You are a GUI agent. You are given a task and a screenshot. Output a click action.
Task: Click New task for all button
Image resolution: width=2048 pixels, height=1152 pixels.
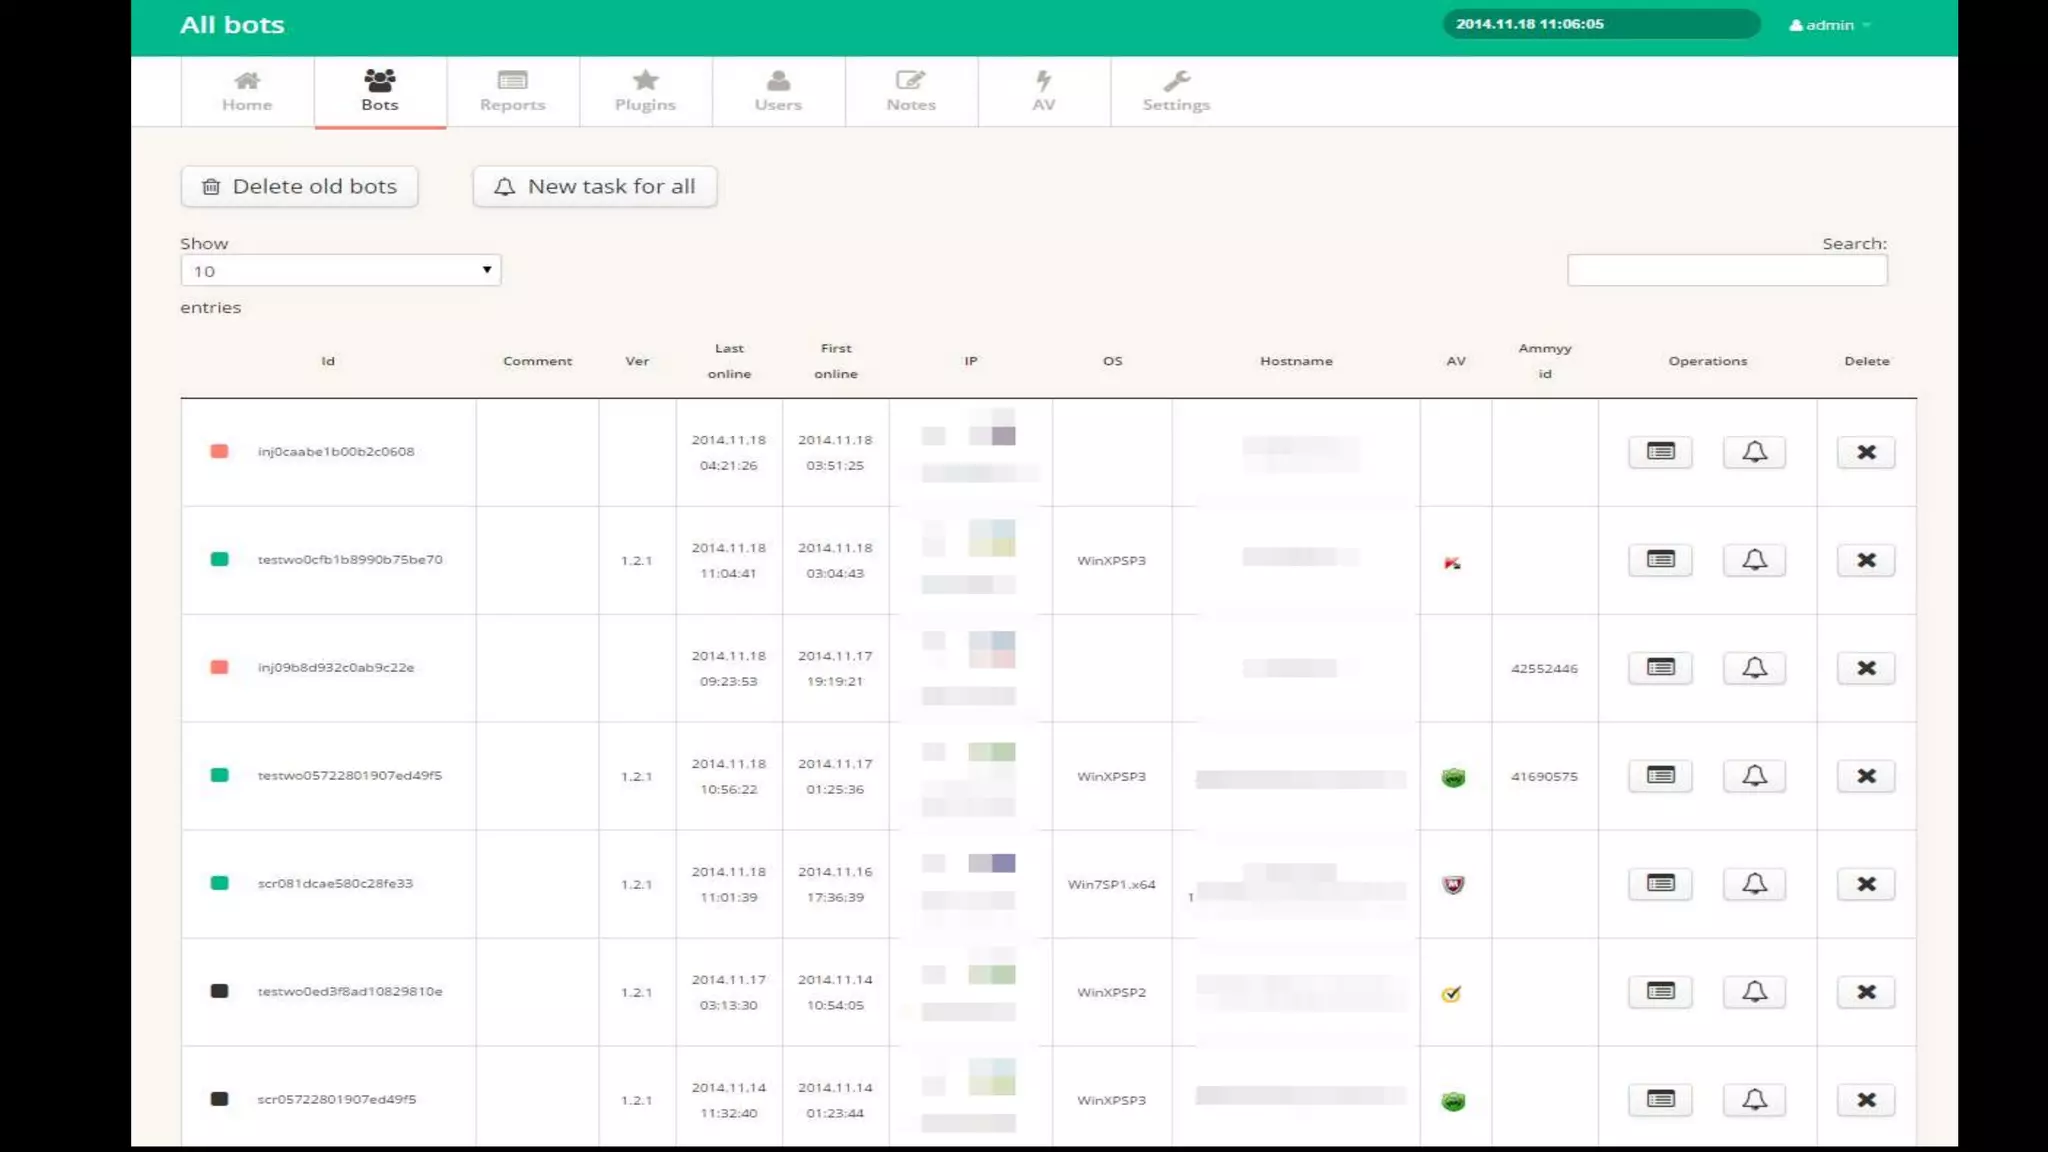[x=595, y=187]
